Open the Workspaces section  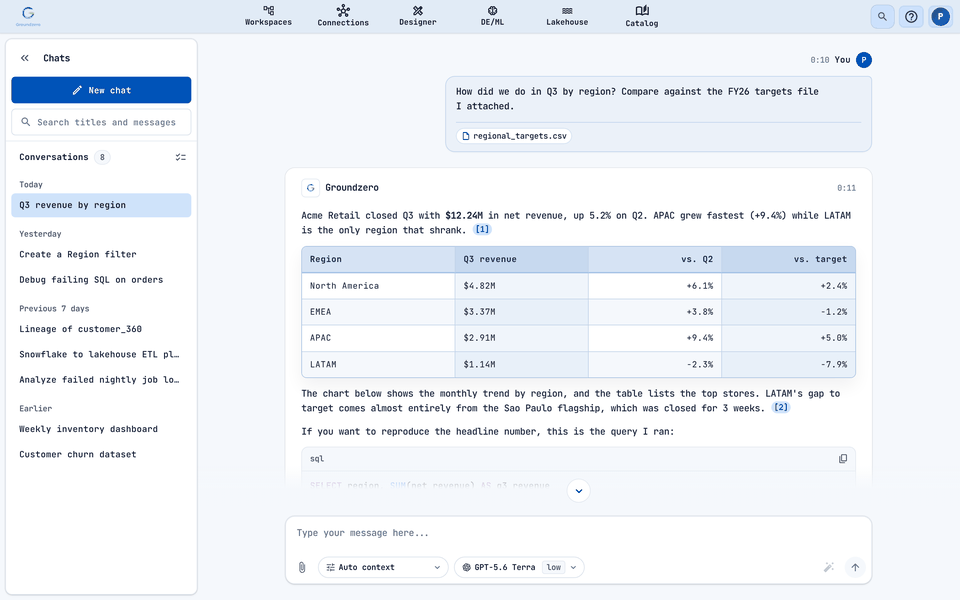pos(268,16)
